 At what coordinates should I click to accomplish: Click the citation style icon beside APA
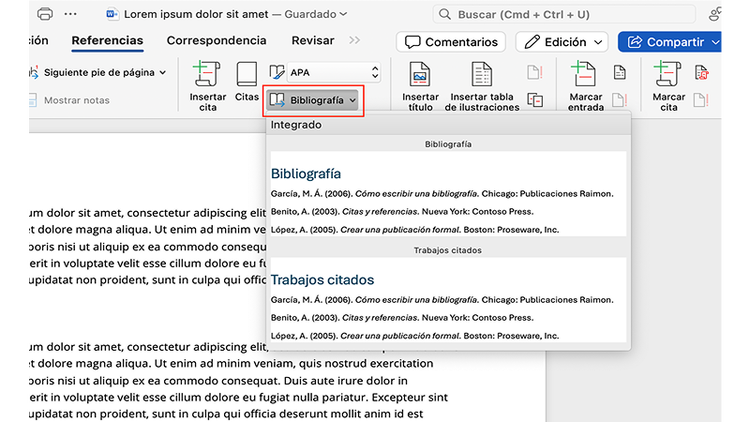(x=277, y=72)
